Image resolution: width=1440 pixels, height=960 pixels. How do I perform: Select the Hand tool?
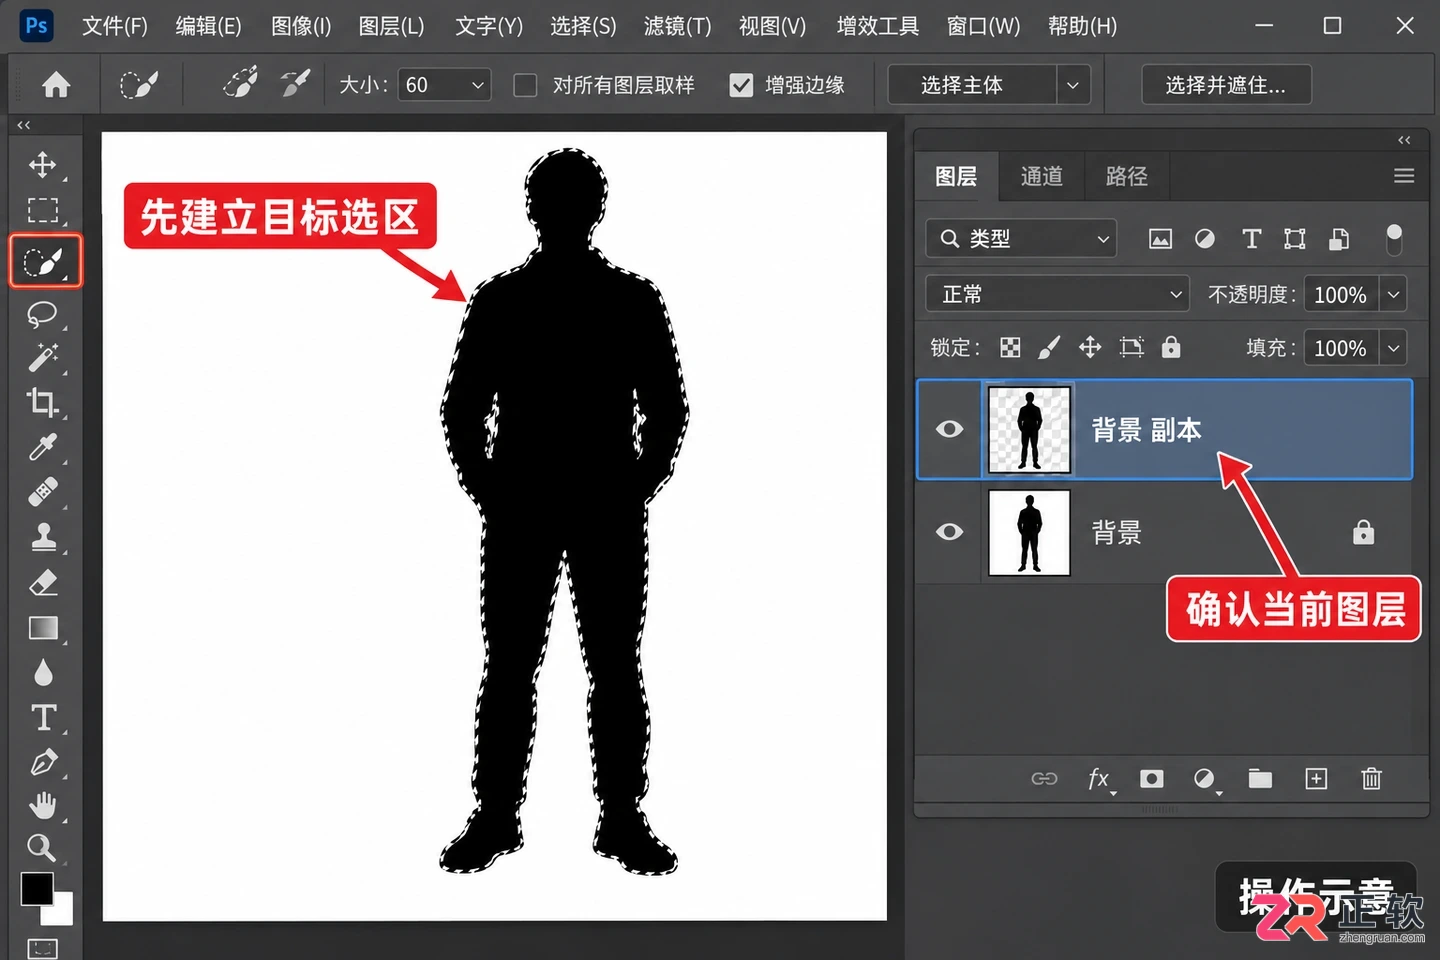click(x=42, y=806)
